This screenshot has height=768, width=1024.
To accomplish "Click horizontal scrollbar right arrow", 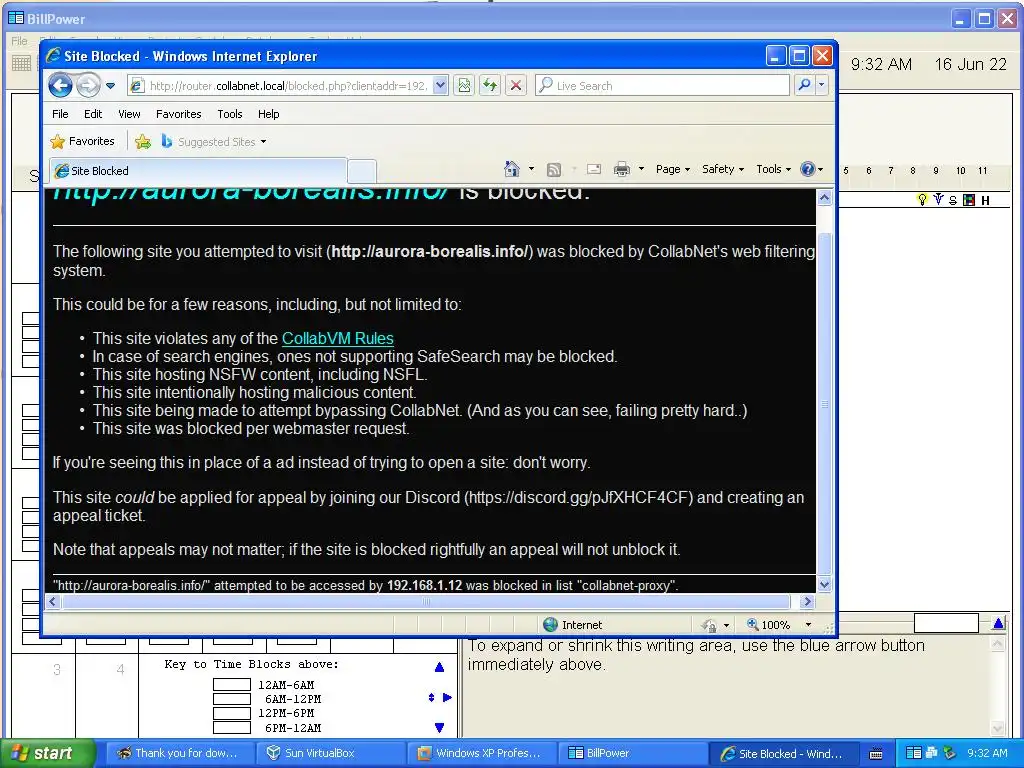I will tap(807, 601).
